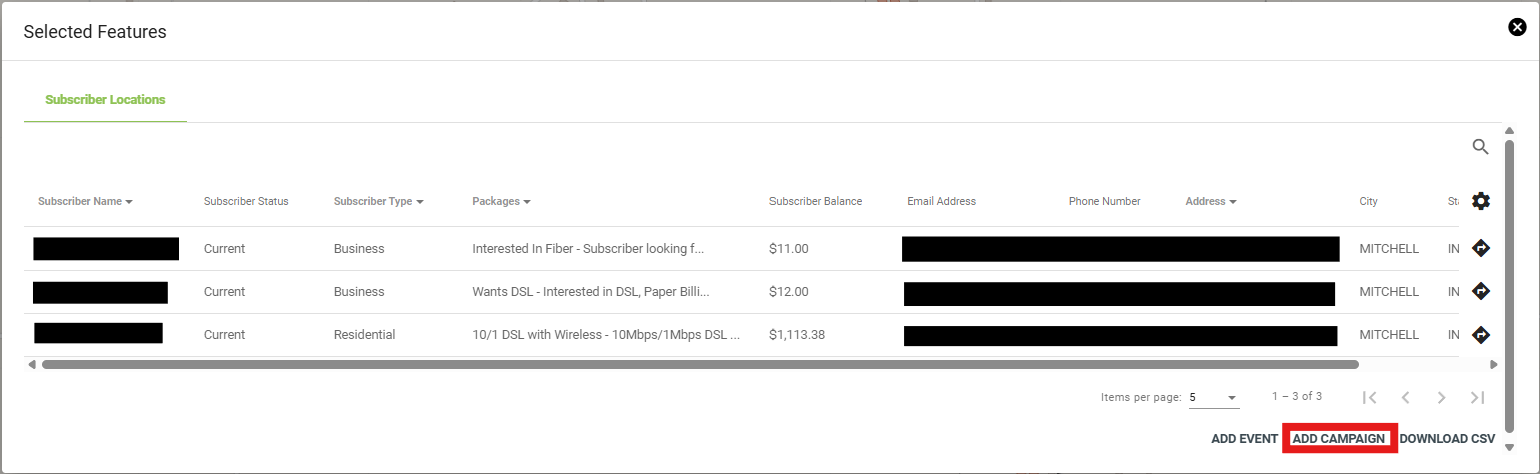The width and height of the screenshot is (1540, 474).
Task: Click Business type in $12.00 row
Action: tap(359, 291)
